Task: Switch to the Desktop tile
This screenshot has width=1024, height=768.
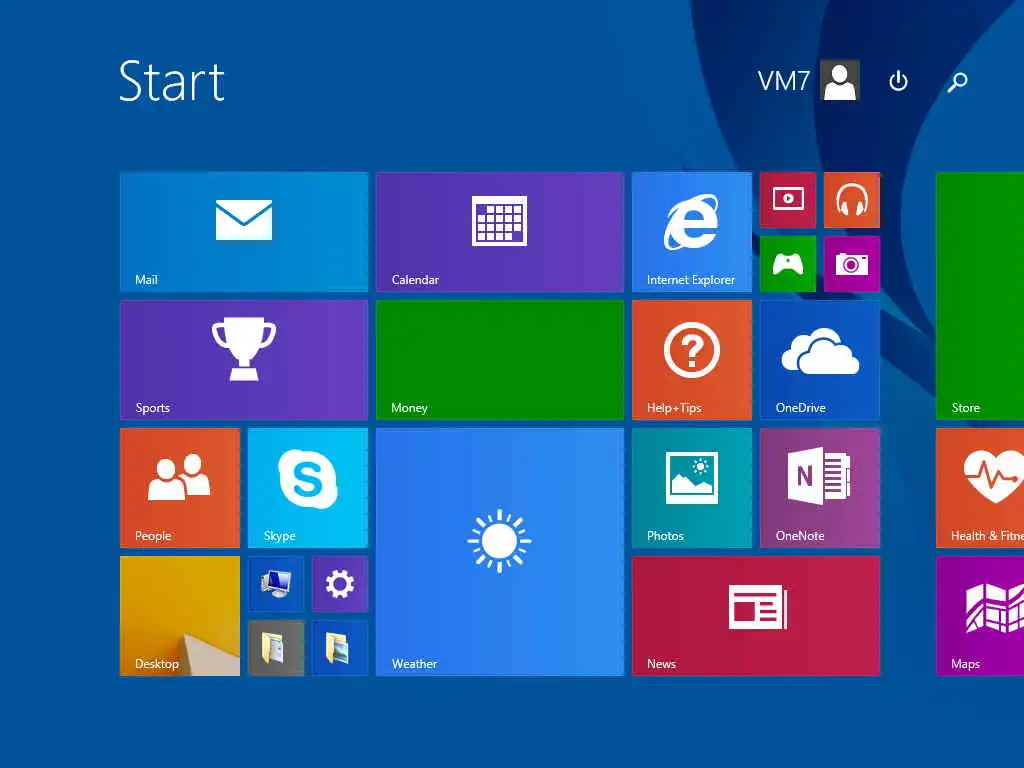Action: click(x=180, y=616)
